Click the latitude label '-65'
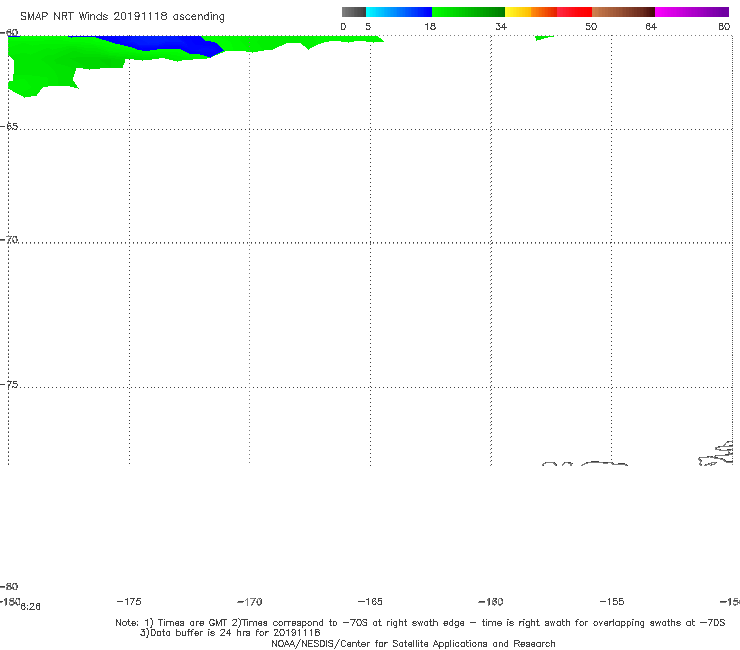 [9, 127]
